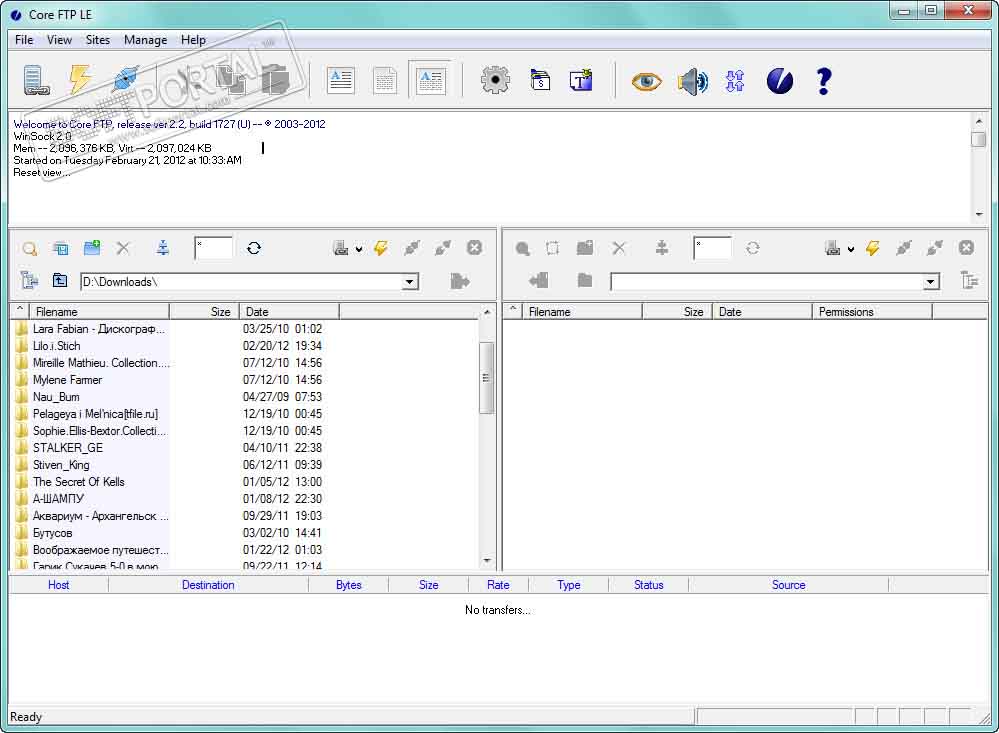The height and width of the screenshot is (733, 999).
Task: Select the blank document view icon
Action: [385, 81]
